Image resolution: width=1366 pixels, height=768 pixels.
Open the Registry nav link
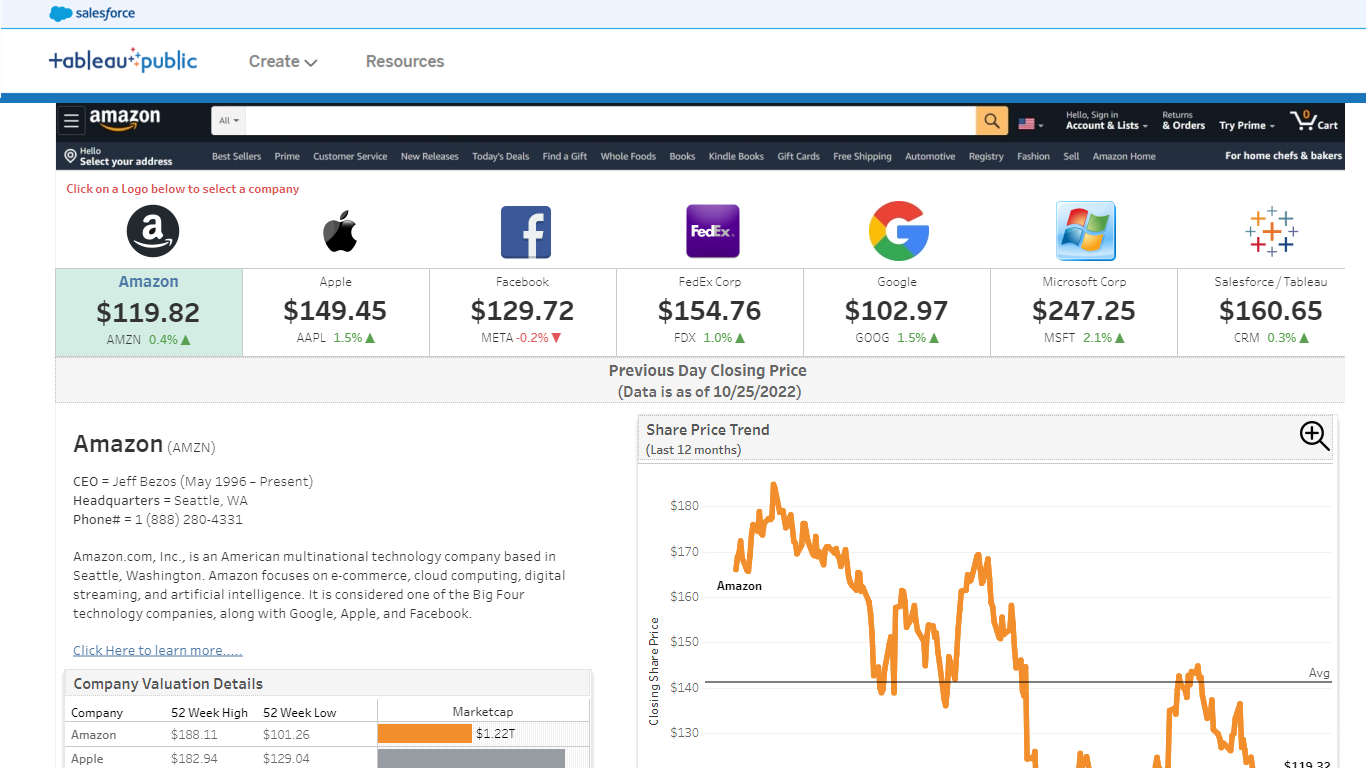pyautogui.click(x=986, y=156)
